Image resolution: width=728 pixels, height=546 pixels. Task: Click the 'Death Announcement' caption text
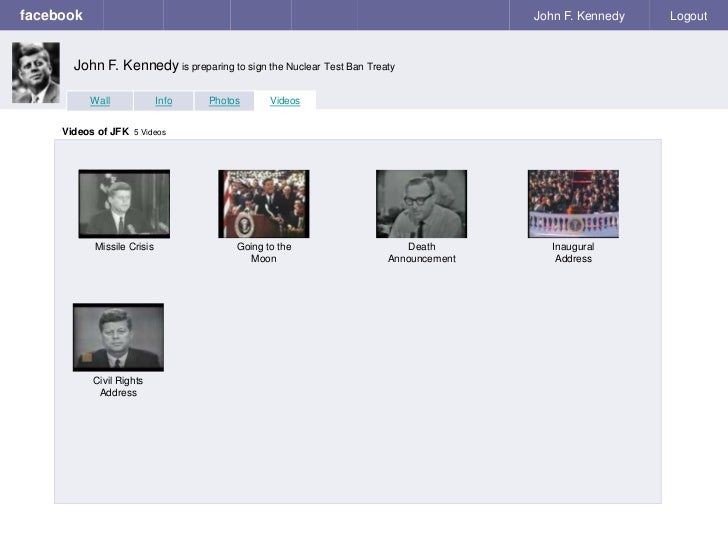pyautogui.click(x=422, y=253)
